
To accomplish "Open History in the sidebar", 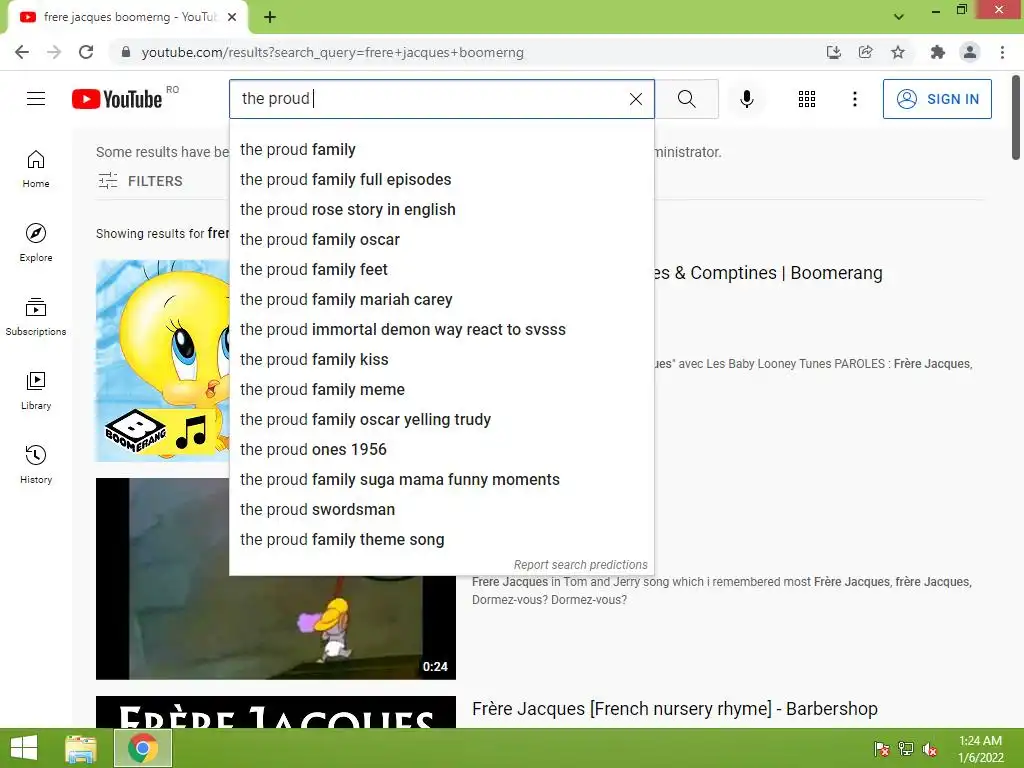I will 36,464.
